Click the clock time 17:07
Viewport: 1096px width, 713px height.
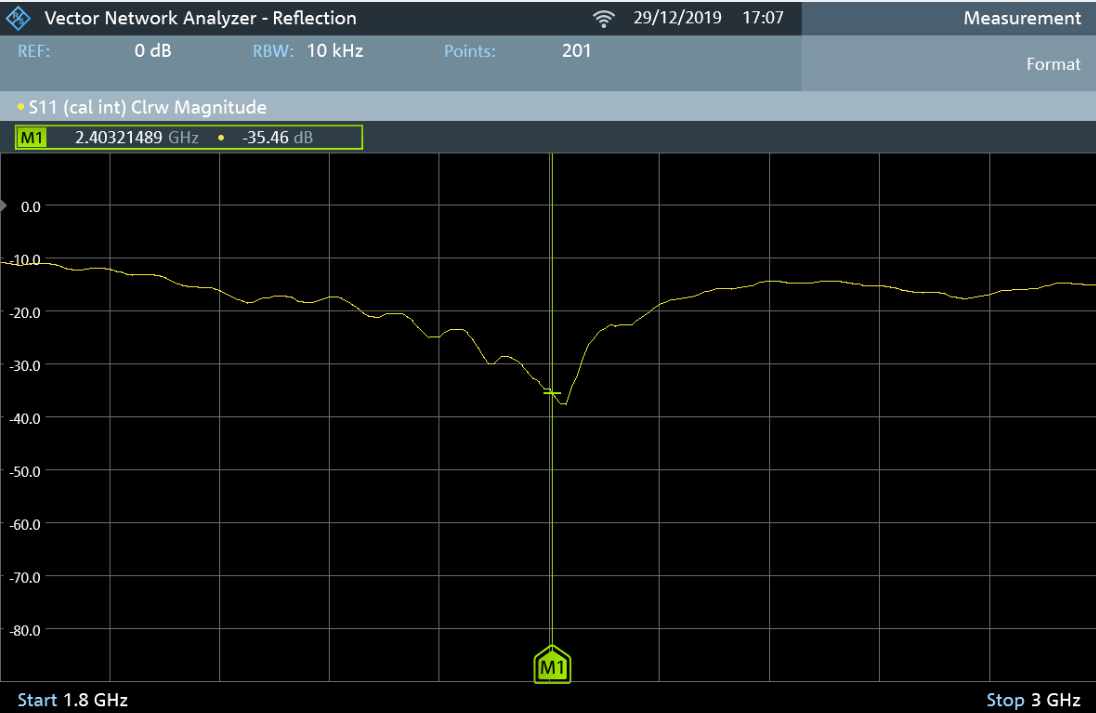(763, 17)
